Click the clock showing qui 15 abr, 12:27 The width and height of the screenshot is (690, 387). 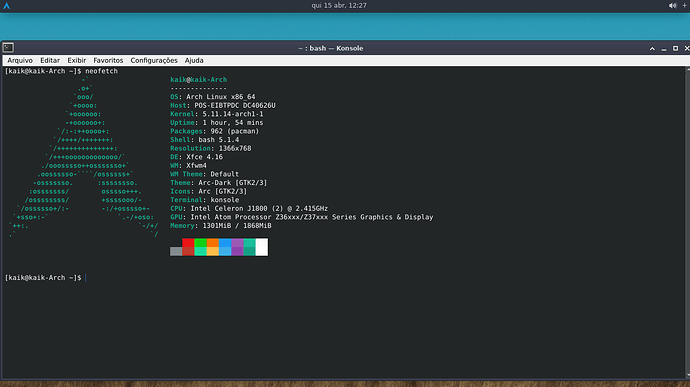[x=339, y=5]
